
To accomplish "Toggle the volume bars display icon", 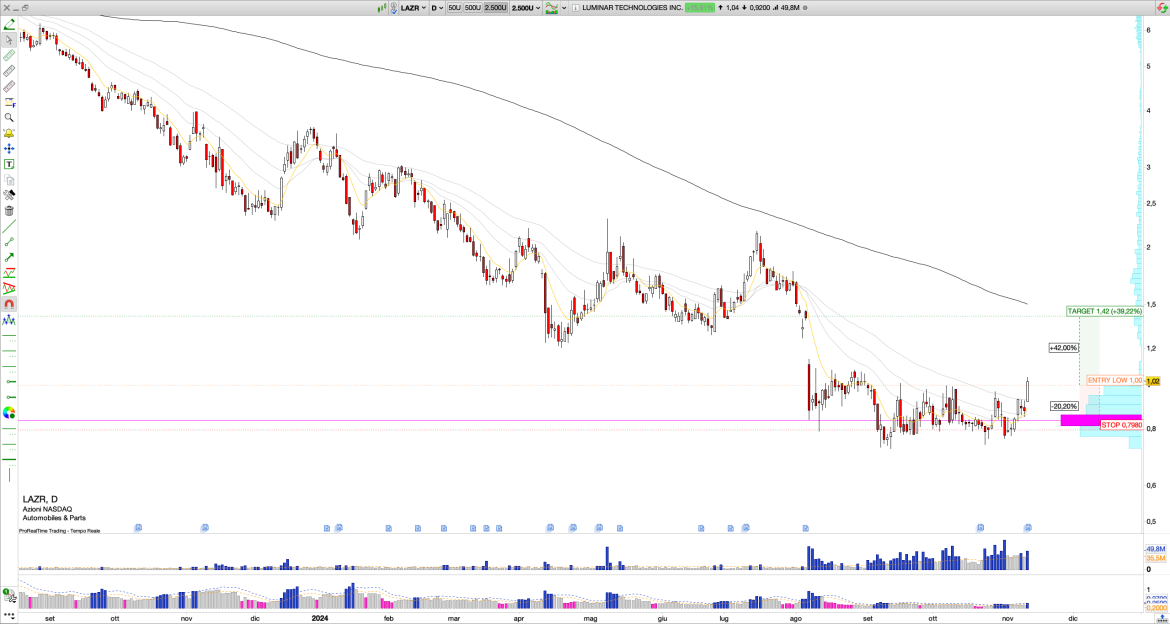I will click(383, 7).
